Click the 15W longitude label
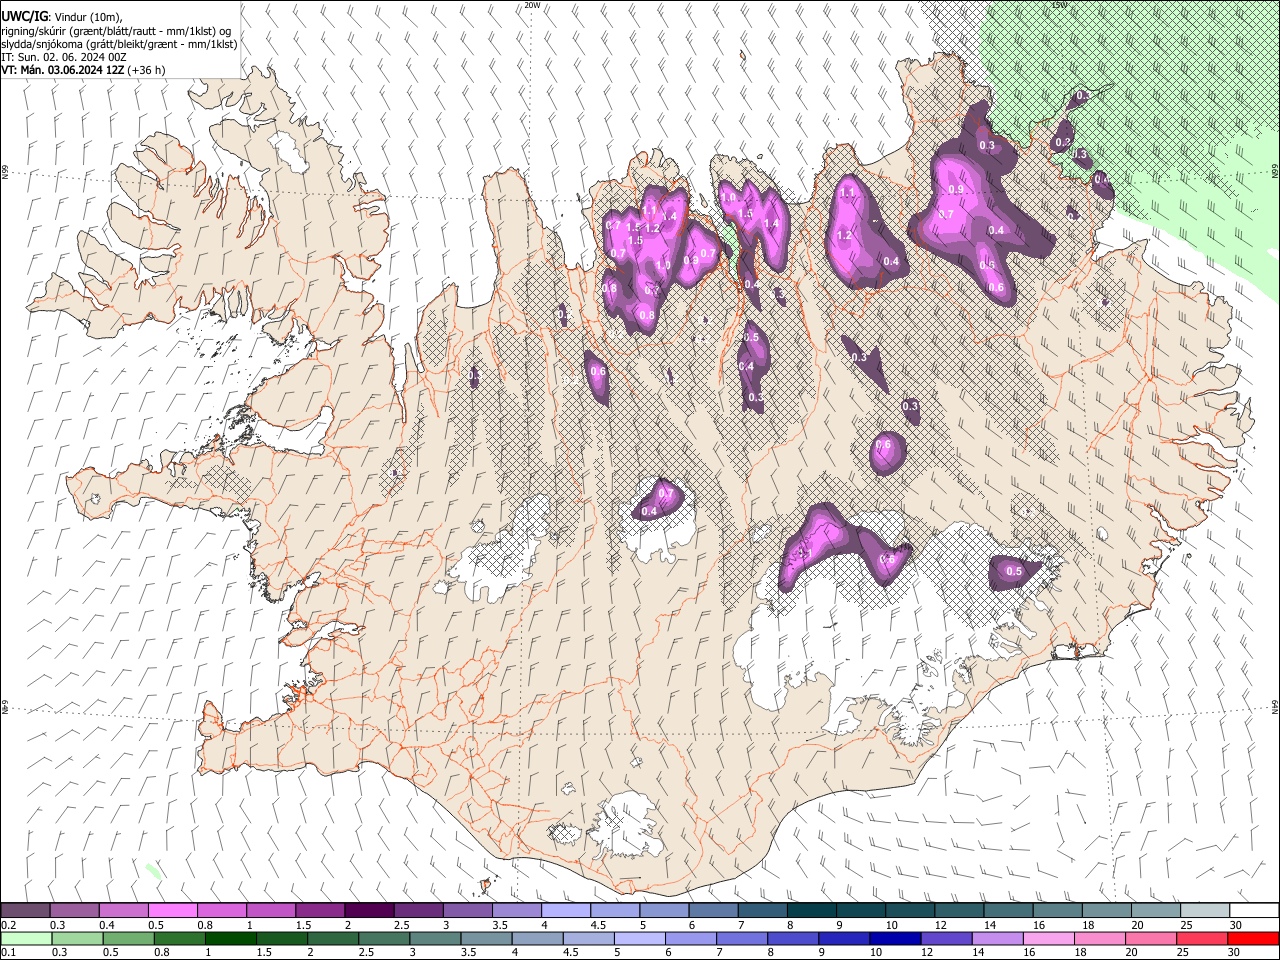 click(x=1059, y=5)
